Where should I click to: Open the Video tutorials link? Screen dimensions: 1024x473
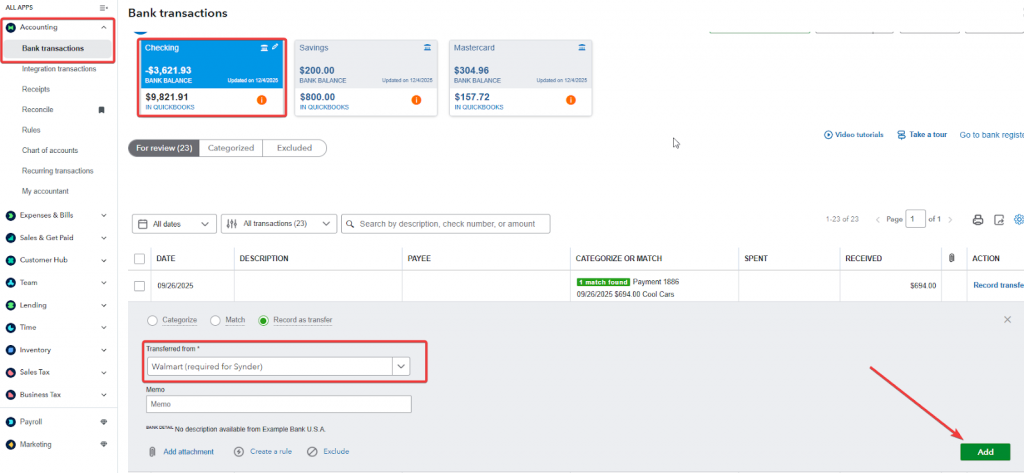coord(853,135)
